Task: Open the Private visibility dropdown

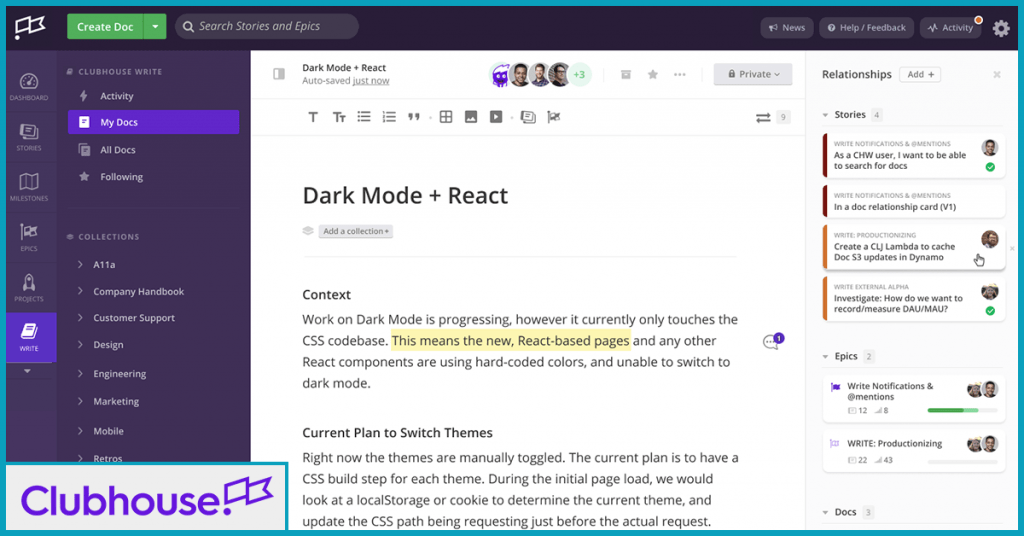Action: (753, 74)
